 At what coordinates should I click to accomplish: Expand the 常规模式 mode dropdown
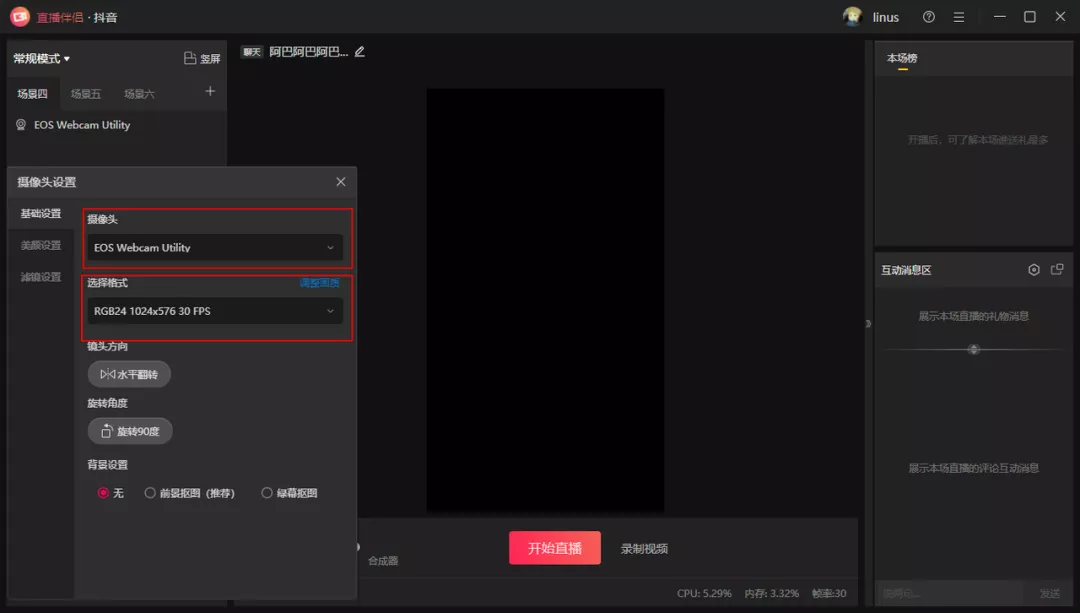coord(41,59)
